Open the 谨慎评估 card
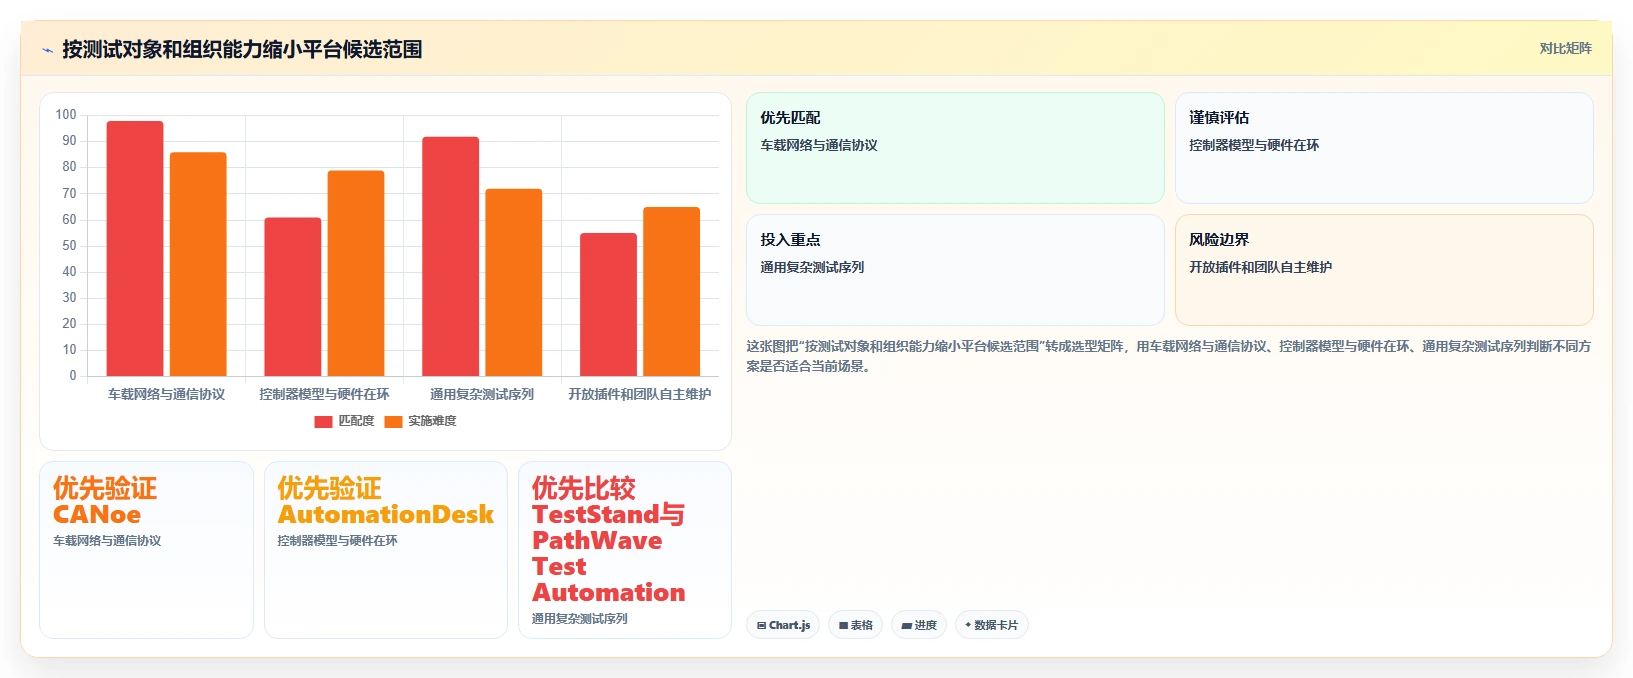Screen dimensions: 1633x678 click(1384, 148)
